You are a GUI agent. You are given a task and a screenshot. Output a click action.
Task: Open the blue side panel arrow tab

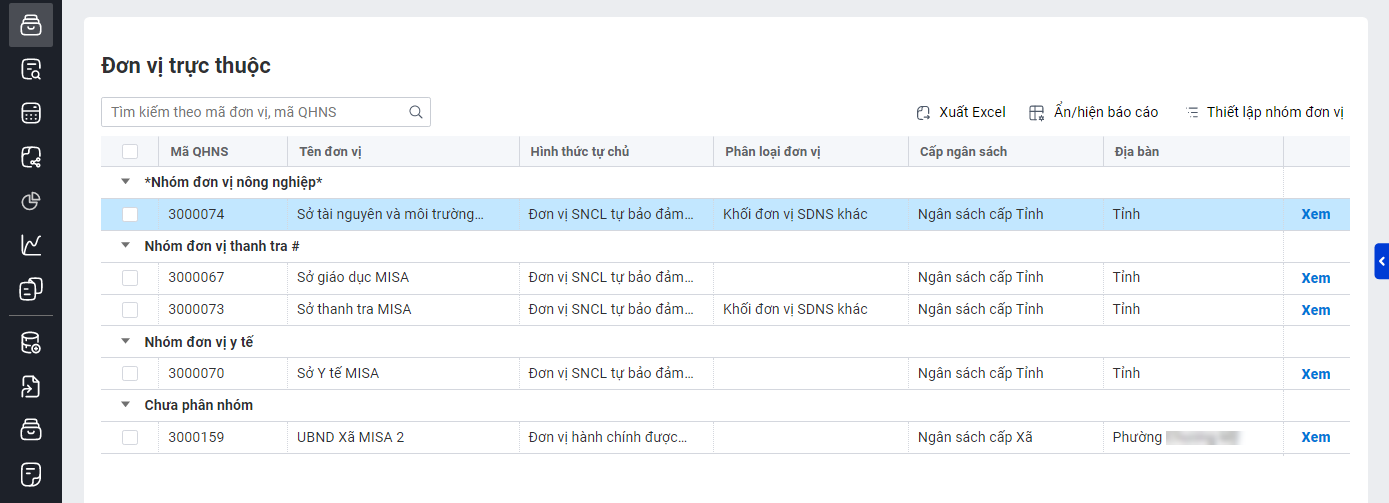[x=1381, y=261]
